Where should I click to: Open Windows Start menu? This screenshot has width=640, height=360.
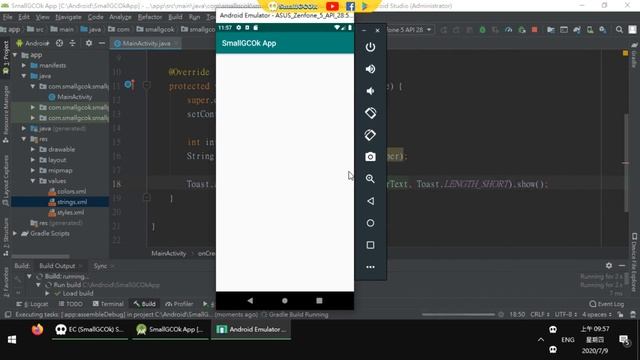click(x=12, y=340)
